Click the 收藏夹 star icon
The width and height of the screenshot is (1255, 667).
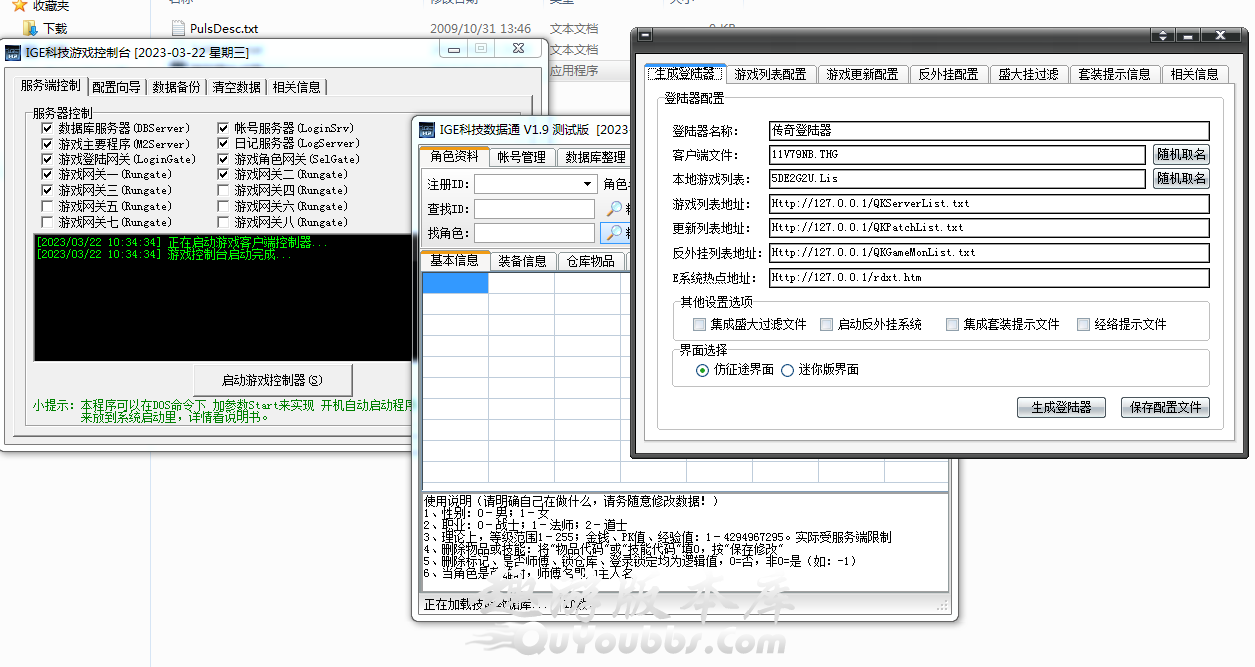19,6
